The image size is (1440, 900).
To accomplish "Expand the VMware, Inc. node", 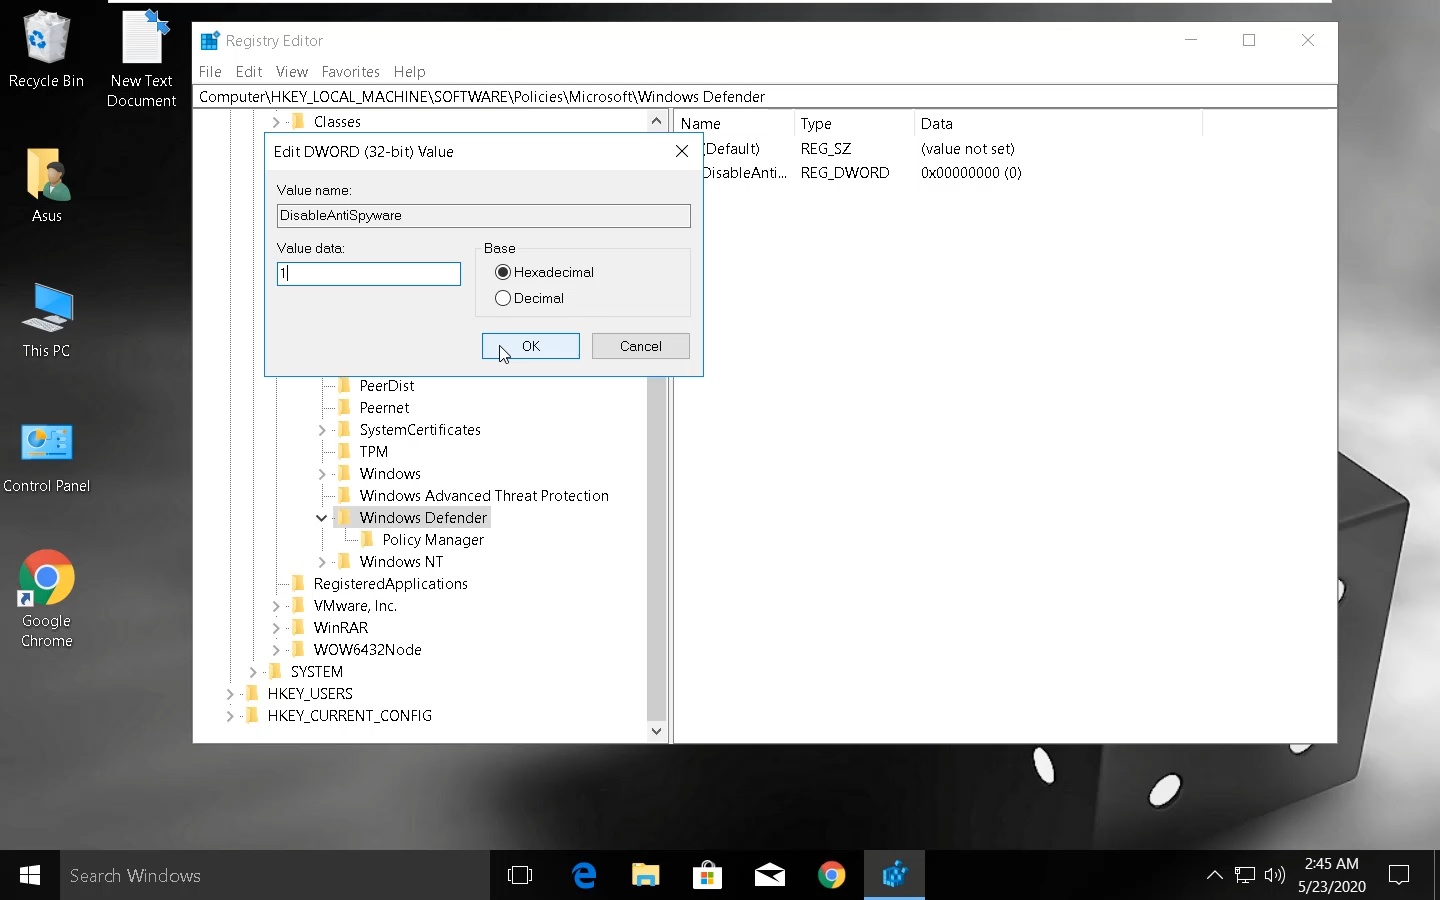I will coord(276,606).
